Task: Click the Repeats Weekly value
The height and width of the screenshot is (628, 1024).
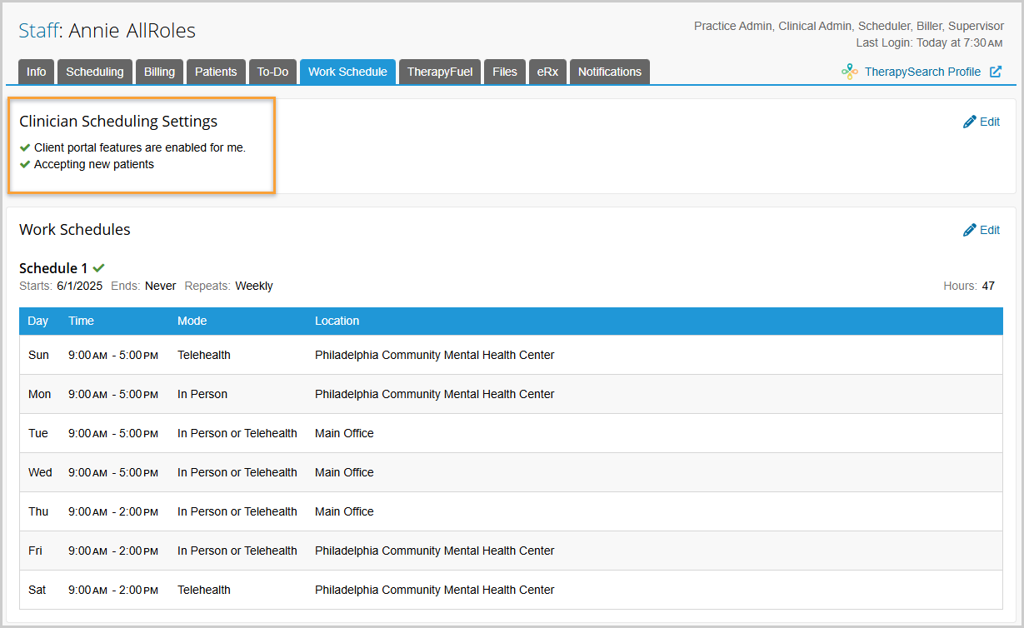Action: point(254,286)
